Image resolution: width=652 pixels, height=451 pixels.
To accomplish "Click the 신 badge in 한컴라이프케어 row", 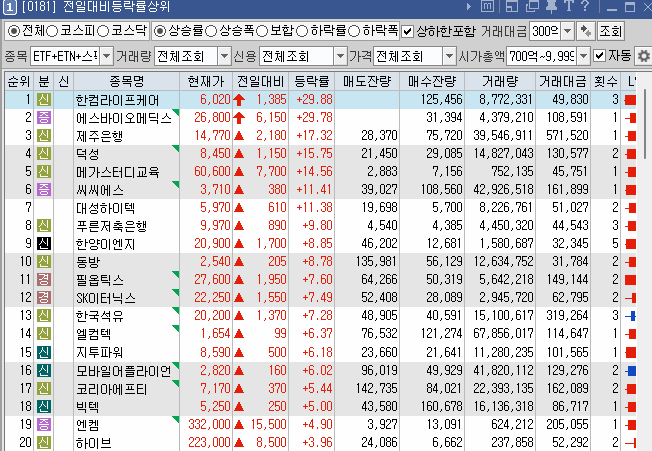I will pyautogui.click(x=44, y=99).
